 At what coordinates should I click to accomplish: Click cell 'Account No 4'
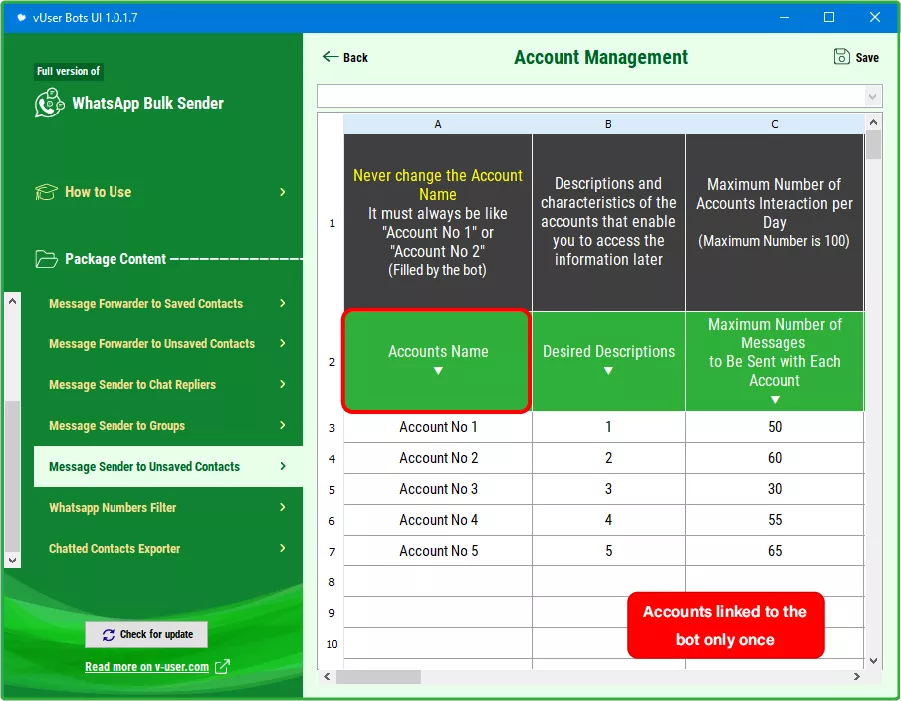coord(438,520)
